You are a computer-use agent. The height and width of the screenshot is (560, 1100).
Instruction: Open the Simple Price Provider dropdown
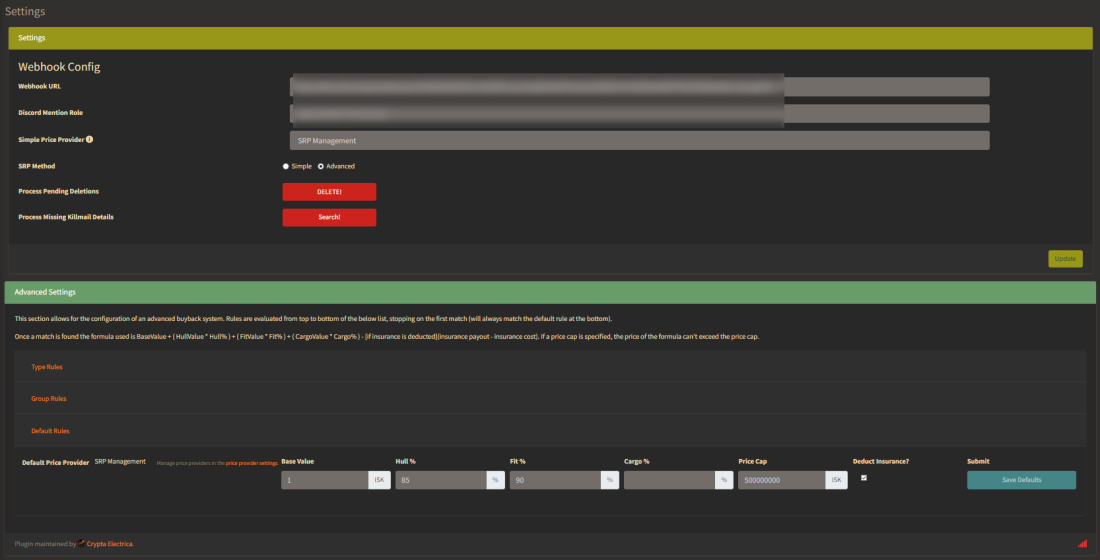point(639,141)
